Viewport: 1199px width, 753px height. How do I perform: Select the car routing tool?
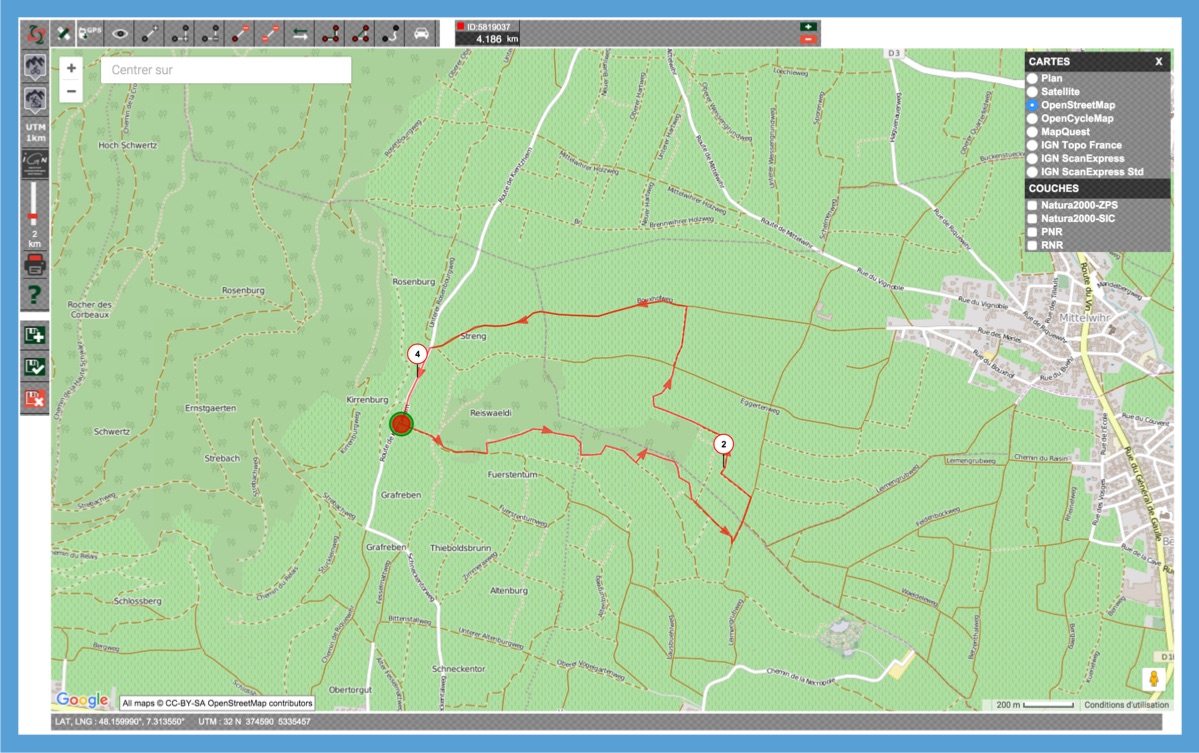tap(421, 31)
